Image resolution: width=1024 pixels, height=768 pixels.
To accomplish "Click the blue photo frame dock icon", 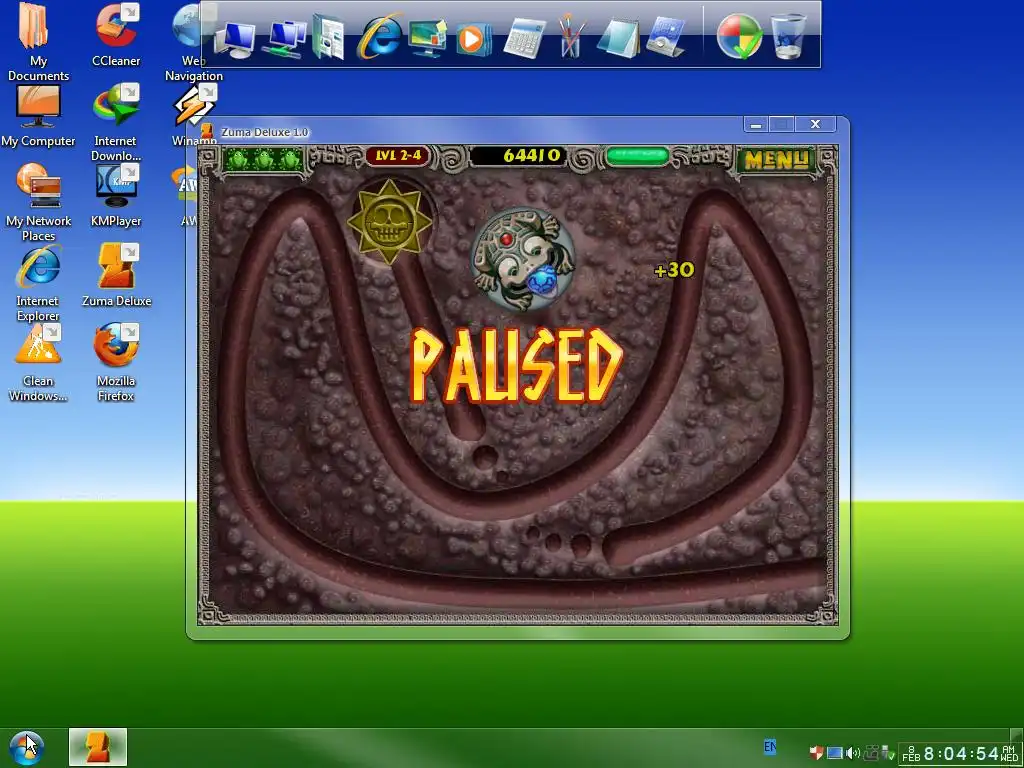I will [665, 37].
